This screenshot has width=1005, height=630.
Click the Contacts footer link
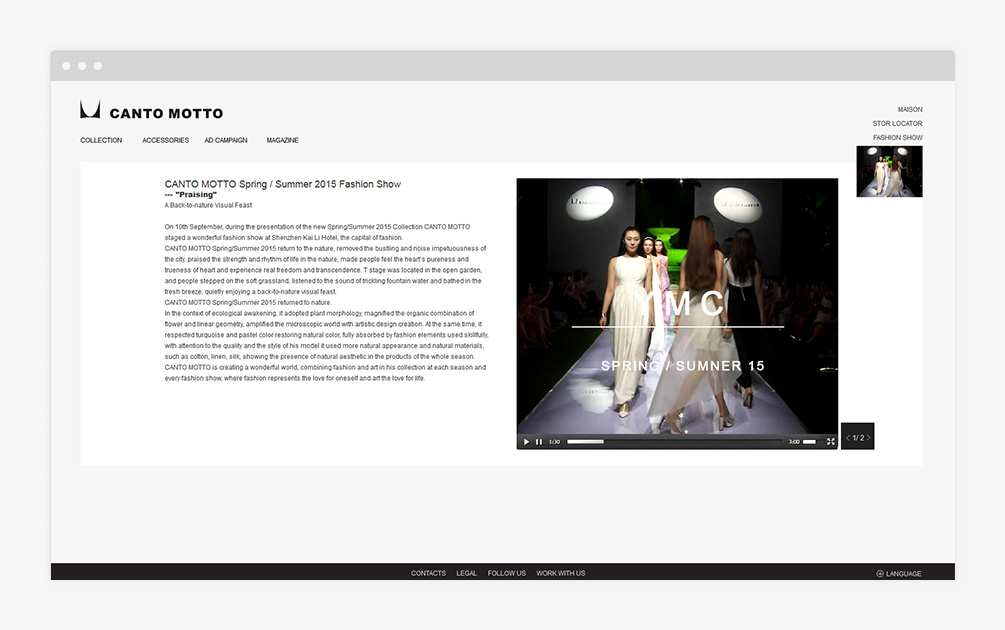click(x=428, y=573)
